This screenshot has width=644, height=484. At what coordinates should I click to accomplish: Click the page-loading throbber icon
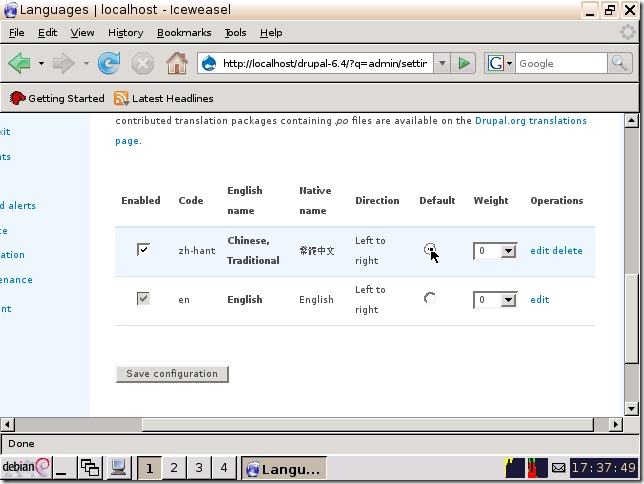[x=628, y=32]
